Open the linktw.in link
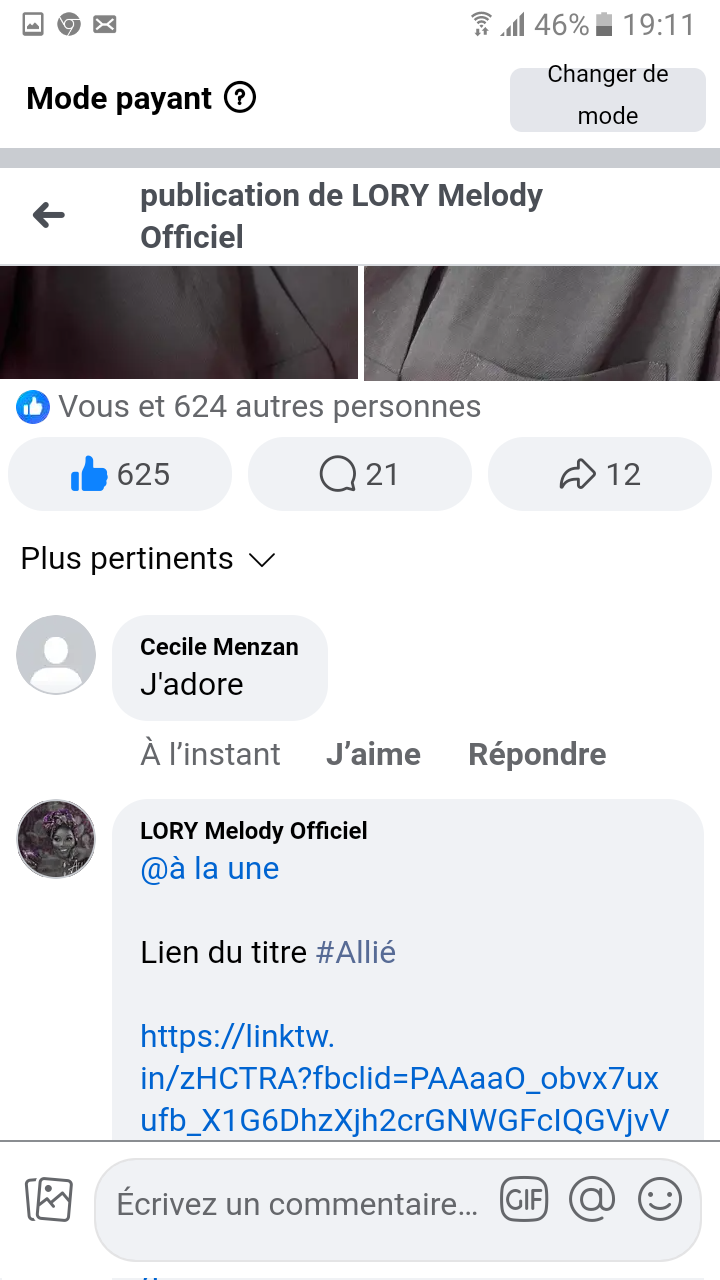This screenshot has width=720, height=1280. (x=400, y=1076)
